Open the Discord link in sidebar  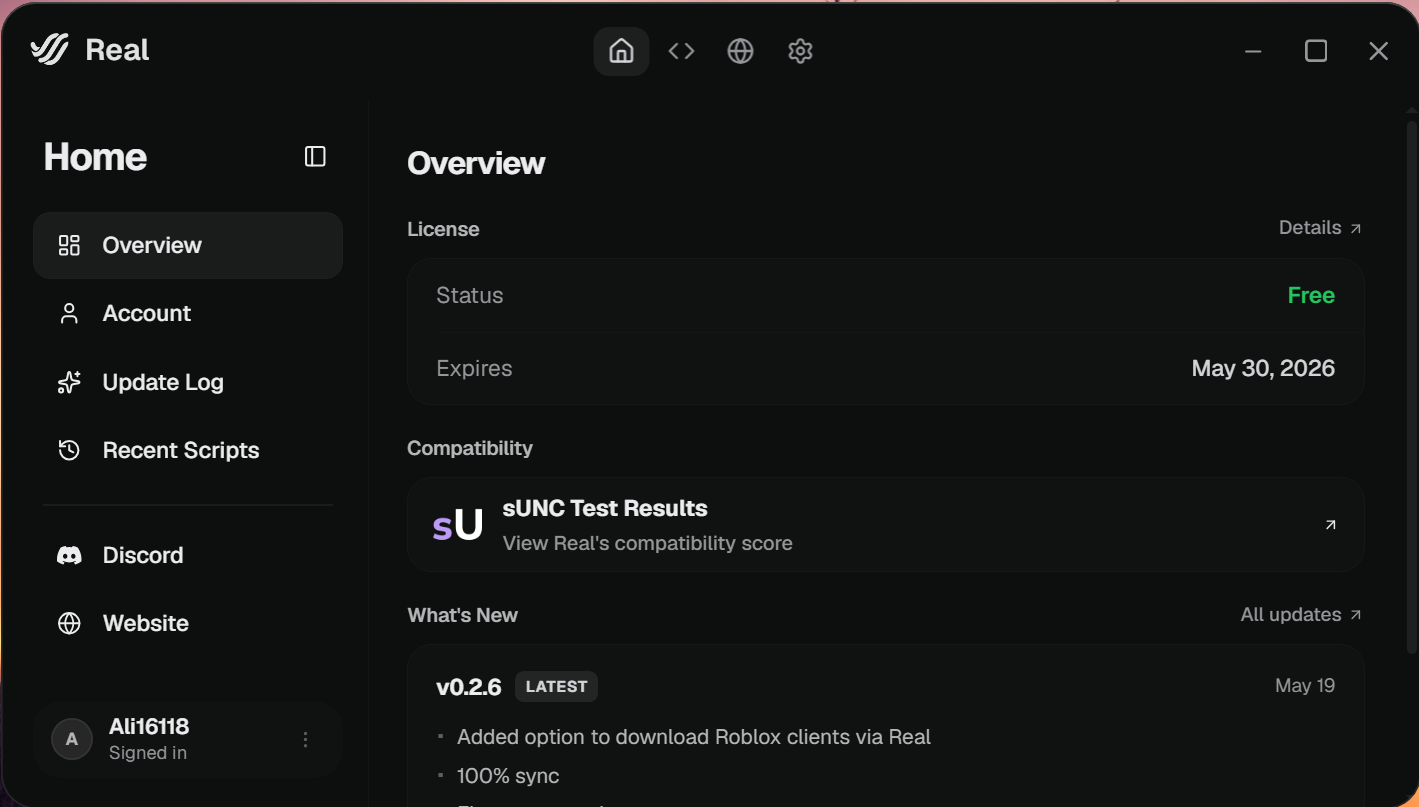pyautogui.click(x=188, y=555)
